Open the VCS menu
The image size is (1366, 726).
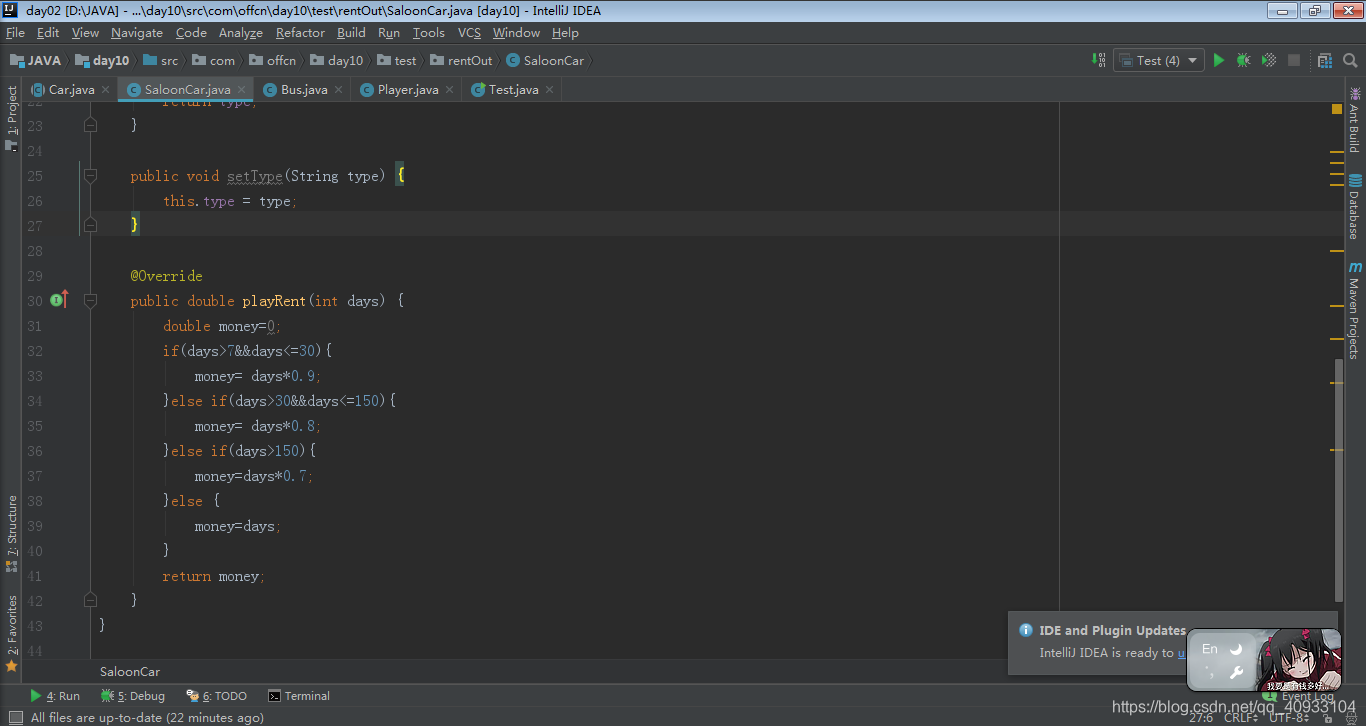[x=469, y=32]
